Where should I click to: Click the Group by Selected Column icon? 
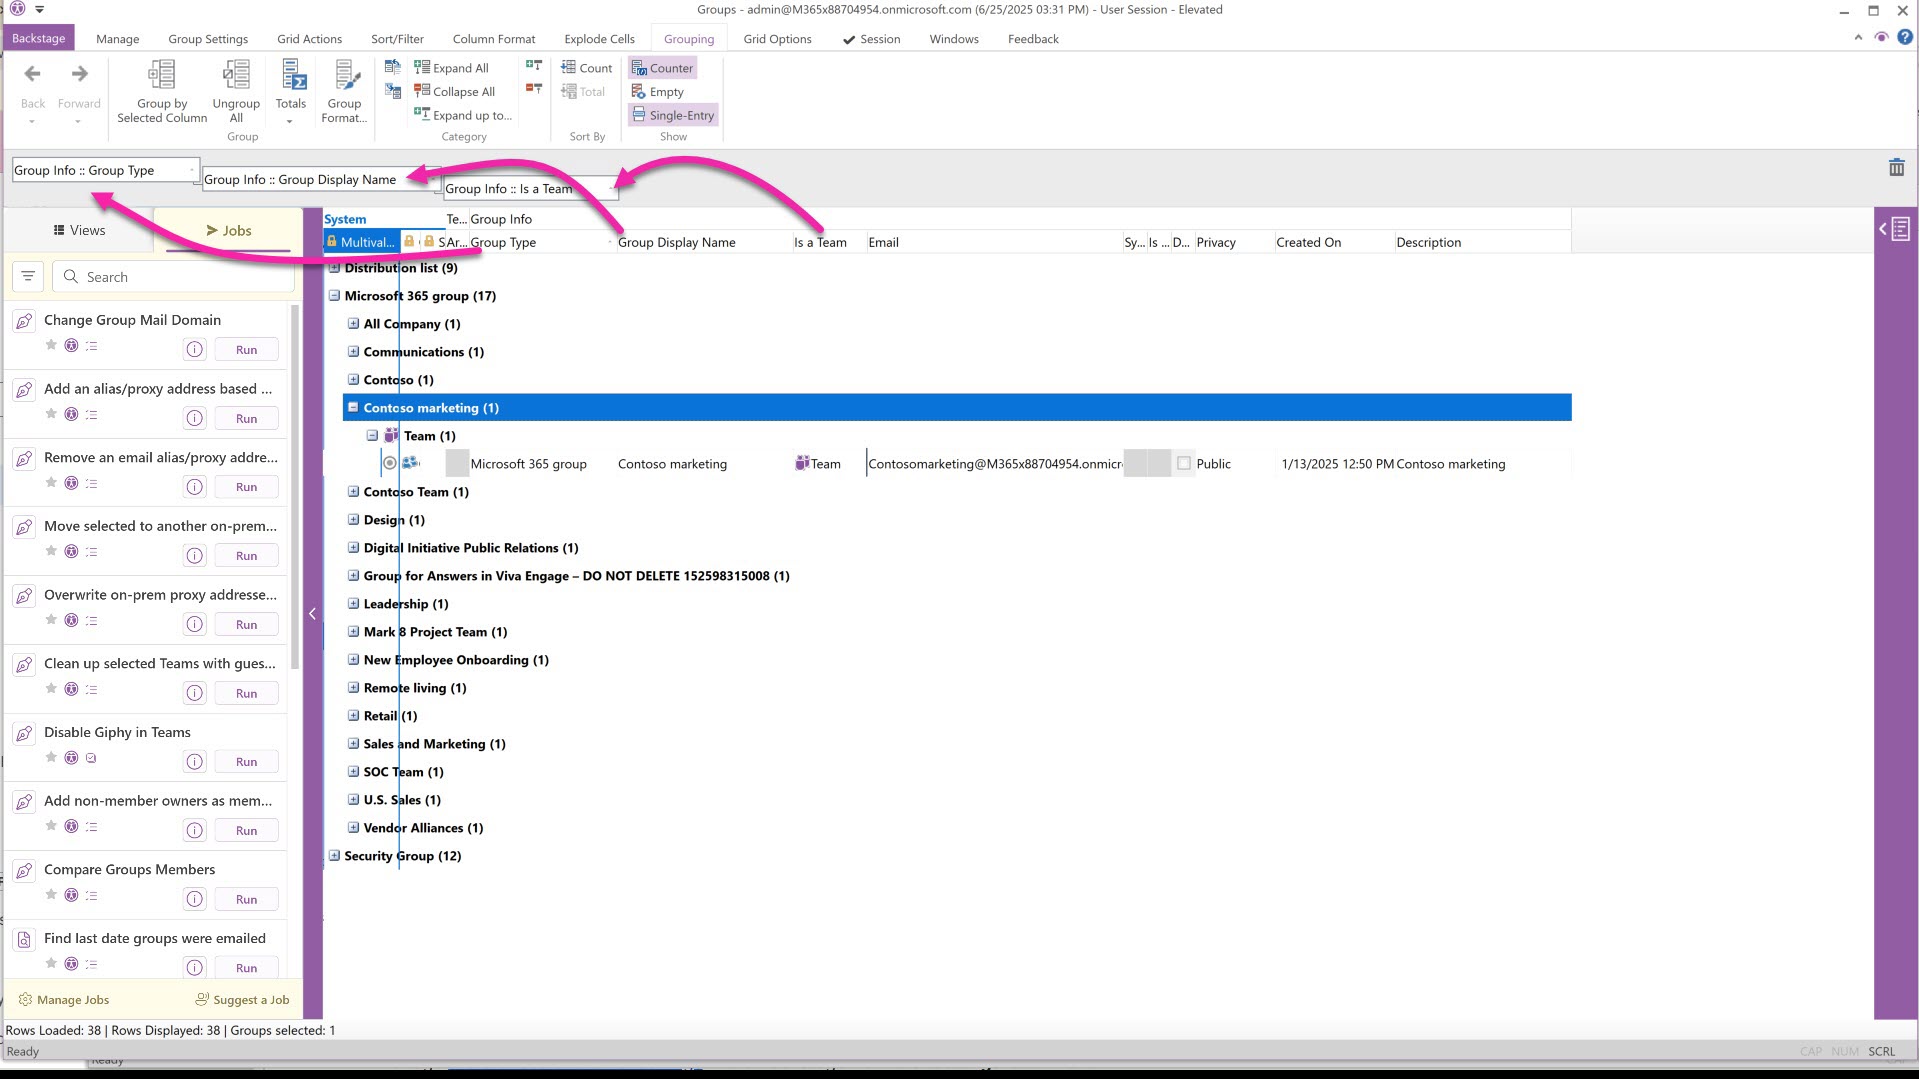(161, 77)
